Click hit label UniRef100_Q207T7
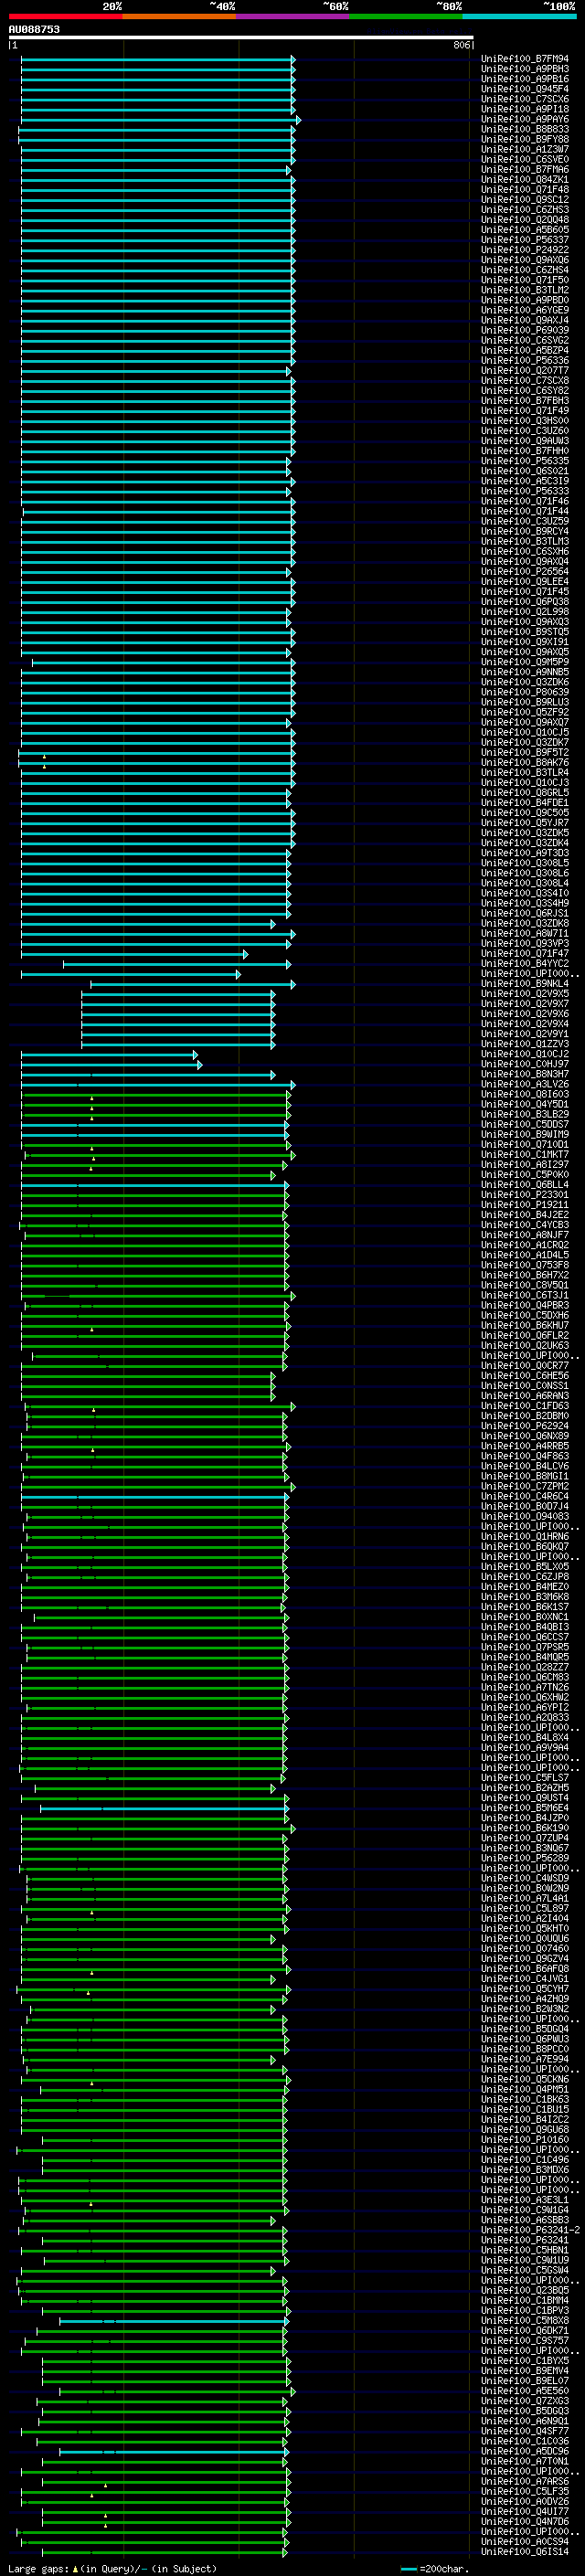585x2576 pixels. click(x=525, y=370)
